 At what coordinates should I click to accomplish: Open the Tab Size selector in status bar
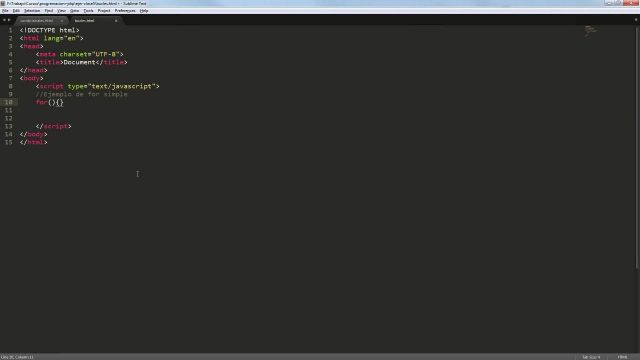(x=591, y=357)
